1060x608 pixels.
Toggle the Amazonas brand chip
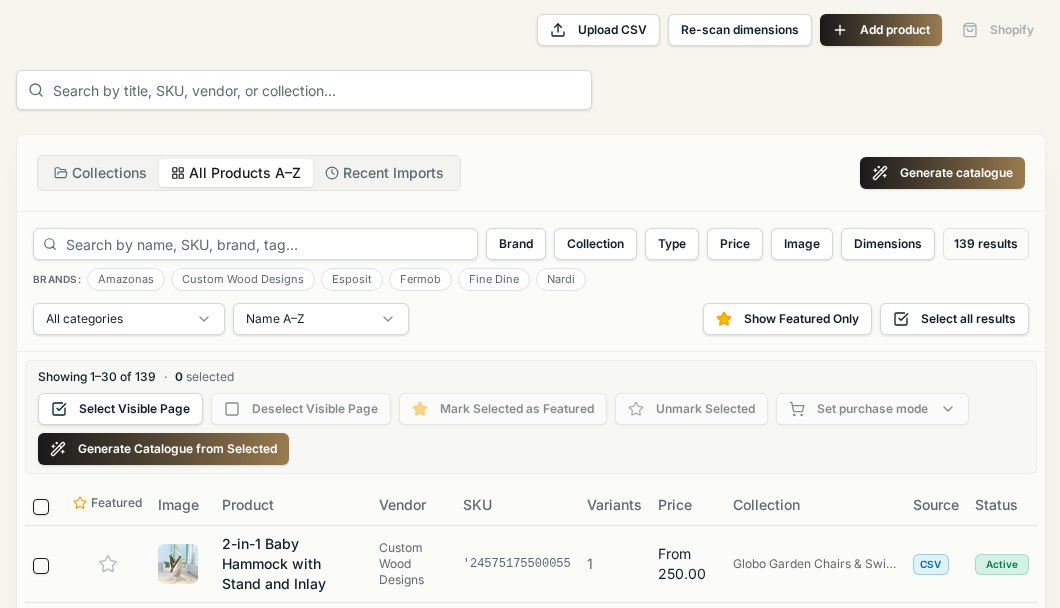pos(126,279)
